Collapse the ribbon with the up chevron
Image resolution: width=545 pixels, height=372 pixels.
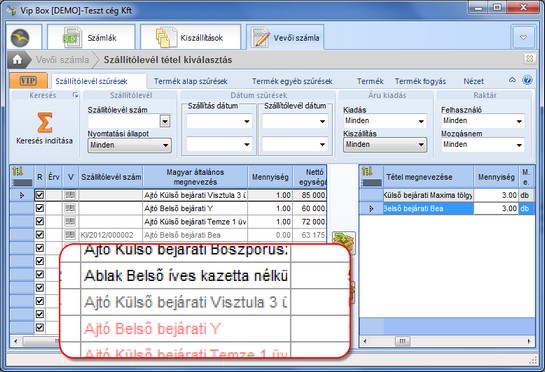point(512,80)
